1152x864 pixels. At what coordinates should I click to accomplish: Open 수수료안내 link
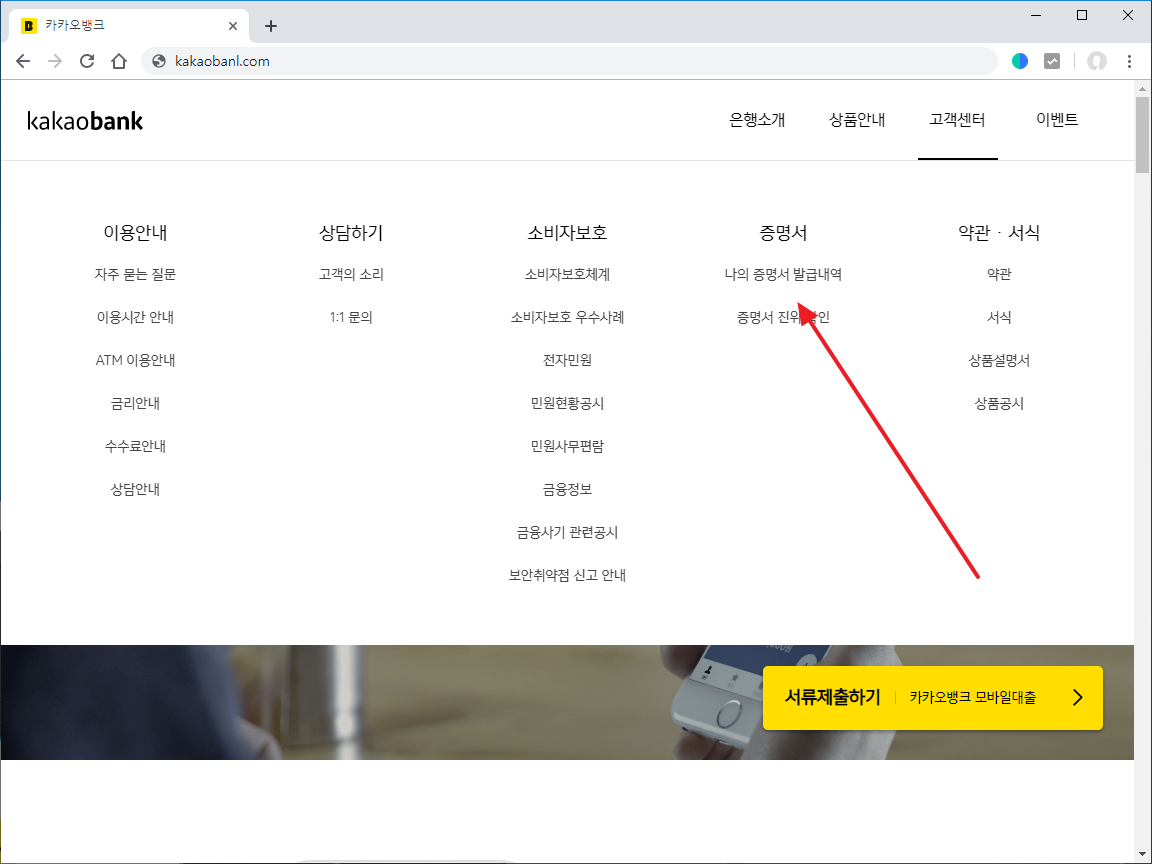tap(135, 447)
